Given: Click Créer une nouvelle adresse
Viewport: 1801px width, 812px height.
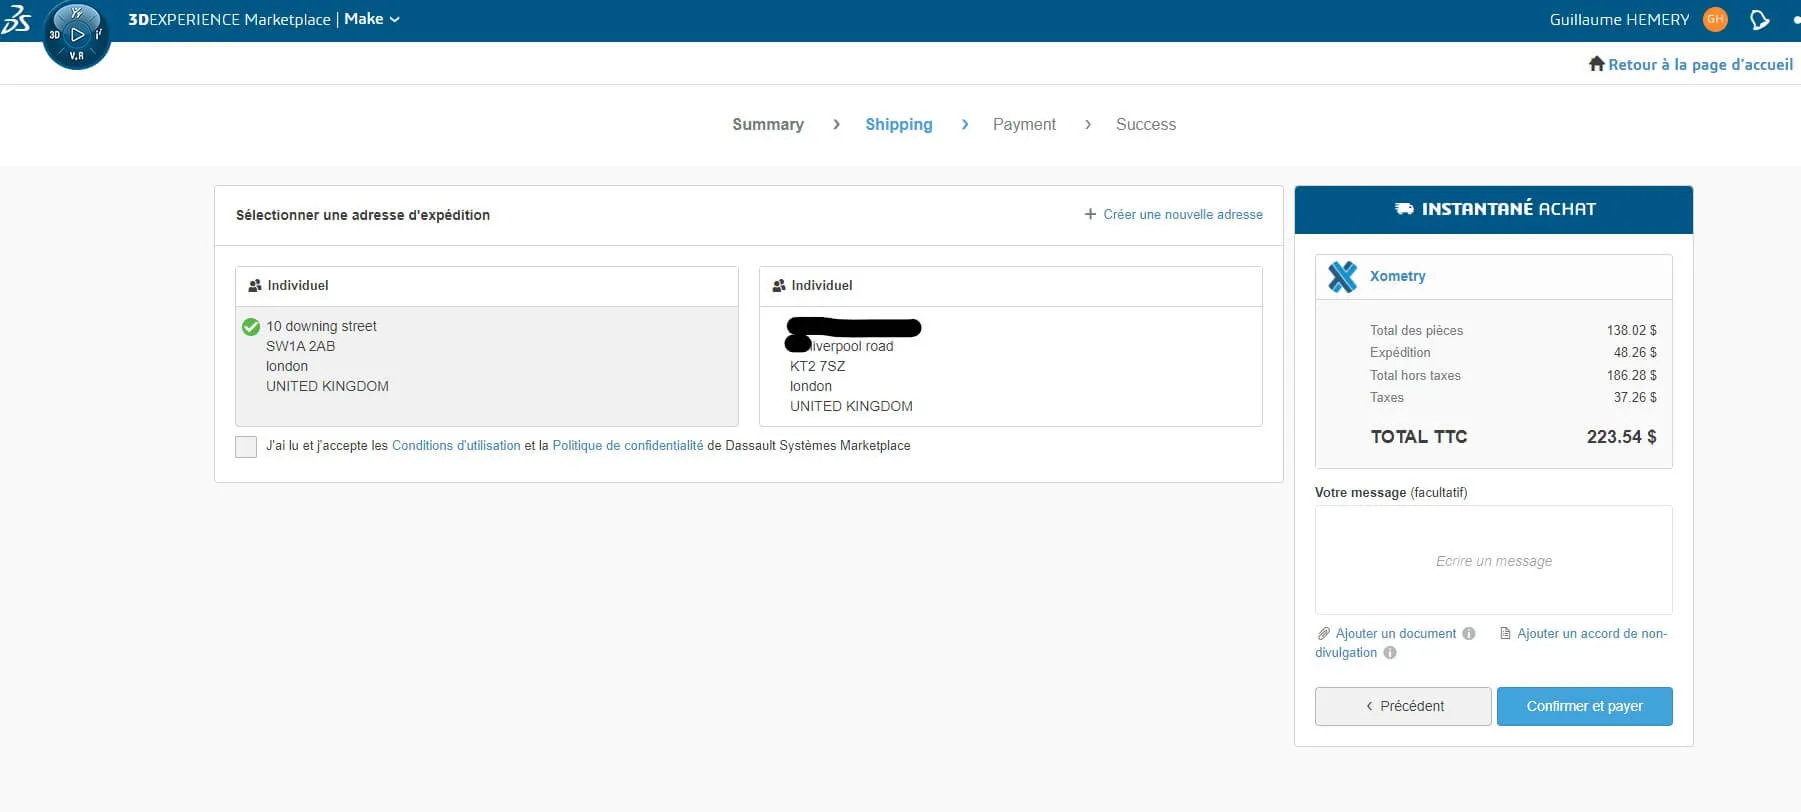Looking at the screenshot, I should [x=1173, y=214].
